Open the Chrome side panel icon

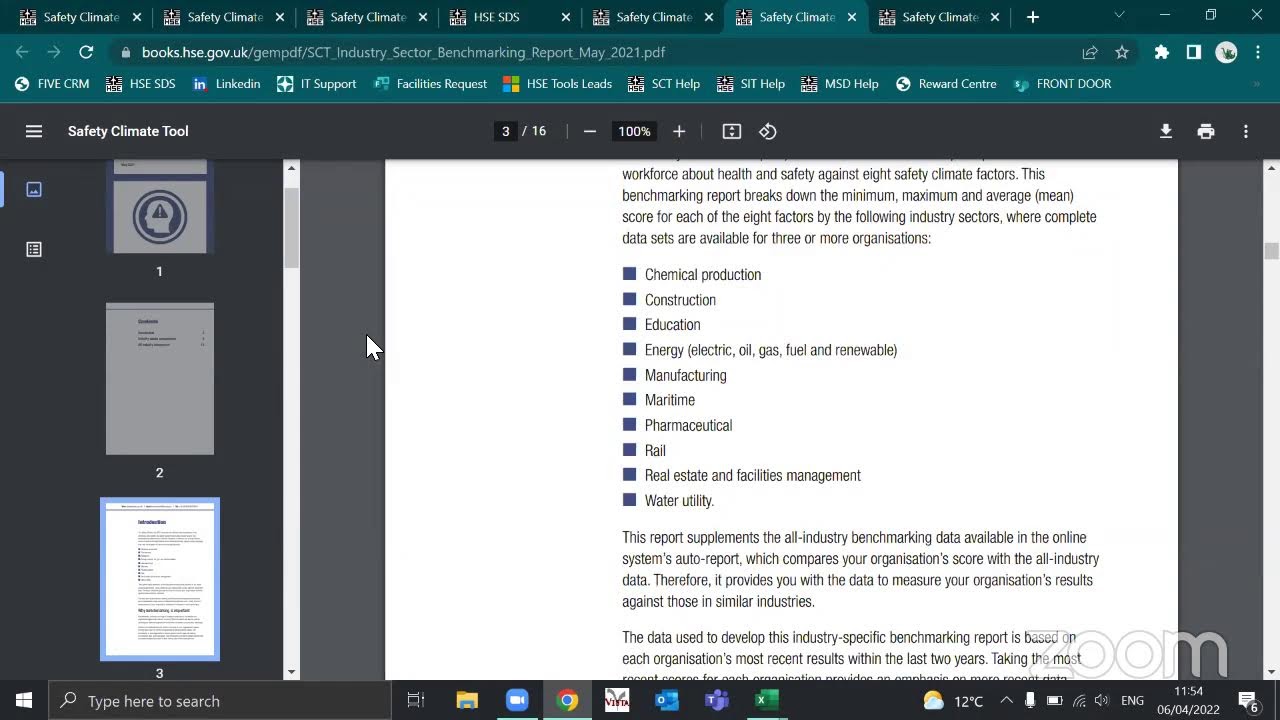click(x=1194, y=52)
